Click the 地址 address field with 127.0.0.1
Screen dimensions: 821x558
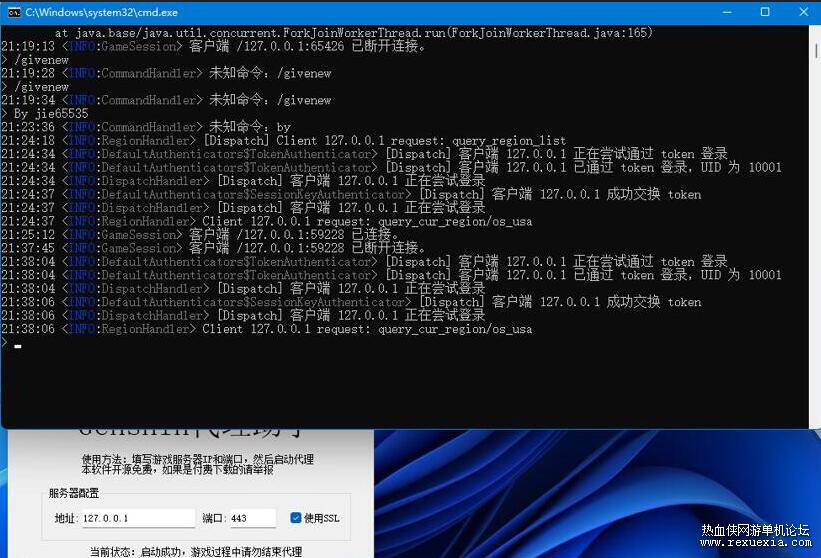click(x=138, y=518)
